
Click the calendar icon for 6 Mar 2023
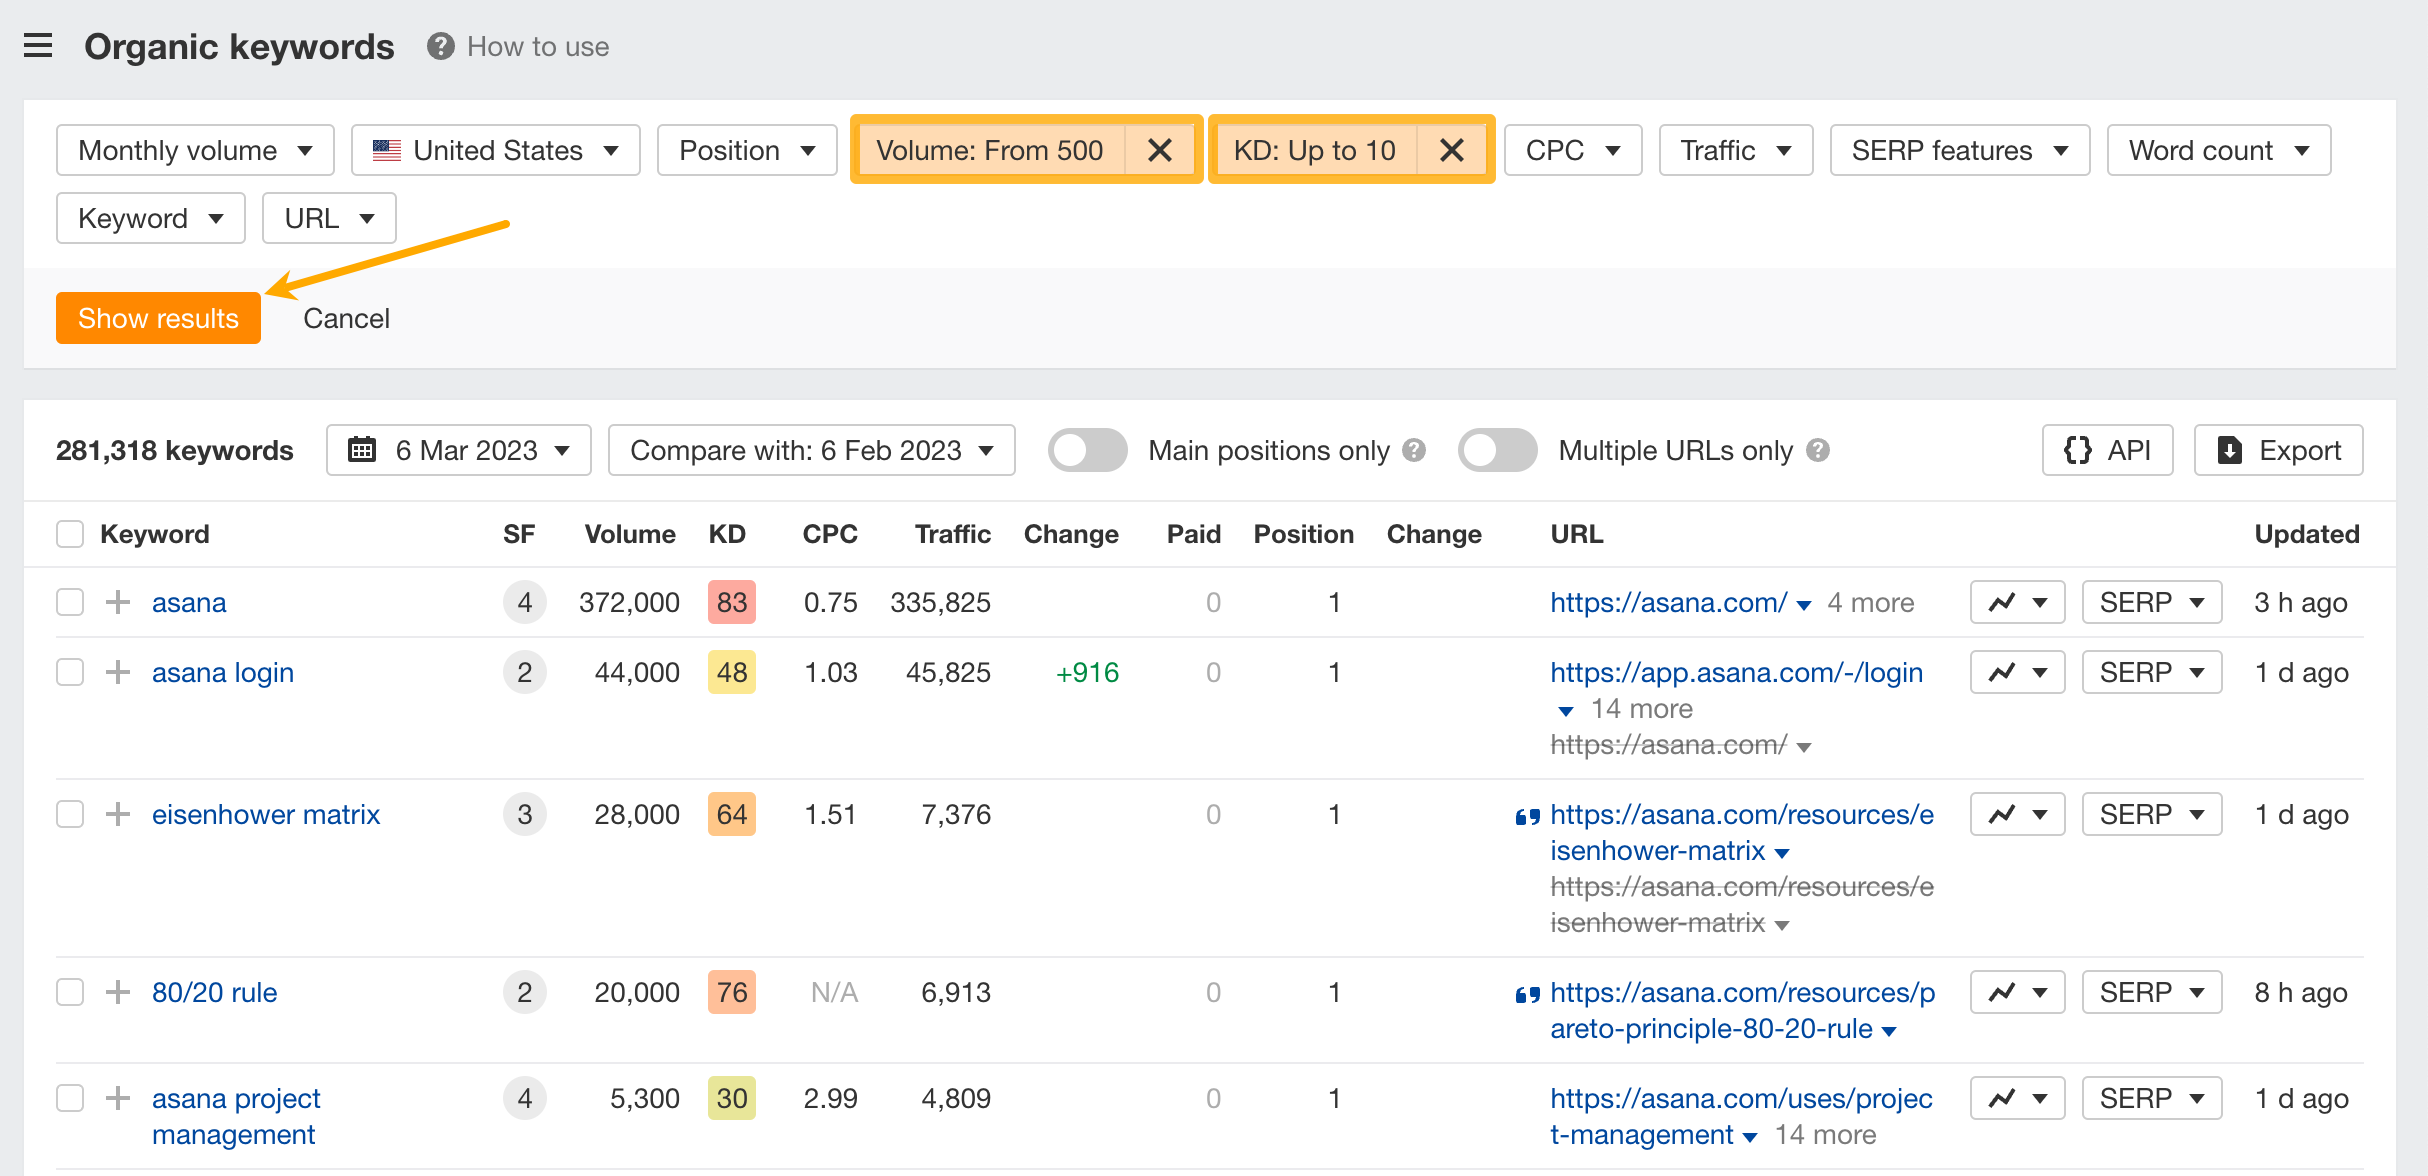362,450
